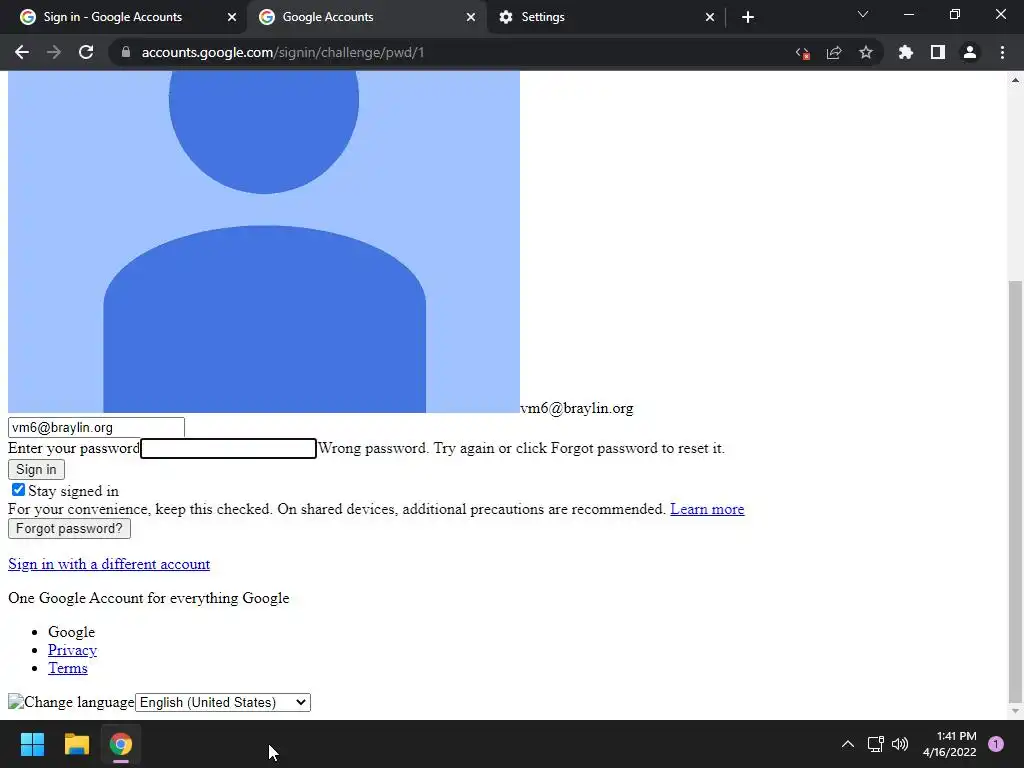Bookmark this page with the star
Image resolution: width=1024 pixels, height=768 pixels.
[866, 52]
